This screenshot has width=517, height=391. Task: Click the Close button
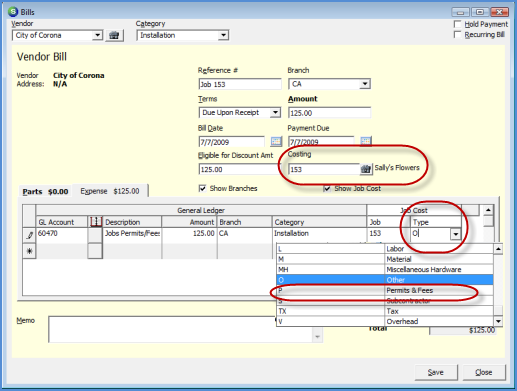484,372
